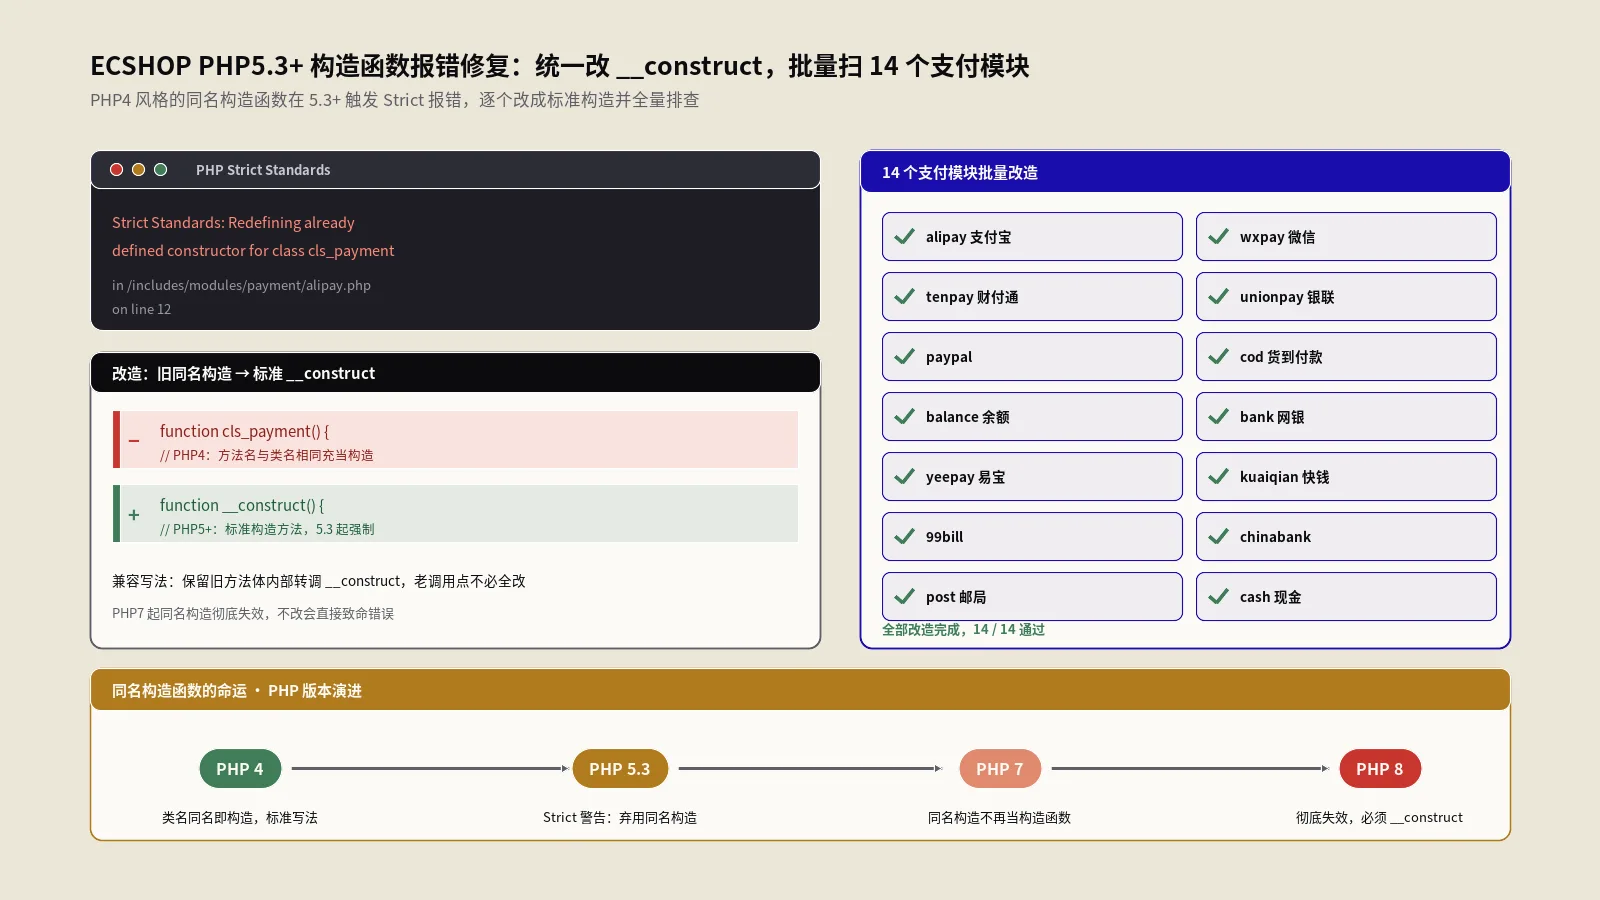Click the checkmark next to paypal
This screenshot has height=900, width=1600.
[904, 357]
